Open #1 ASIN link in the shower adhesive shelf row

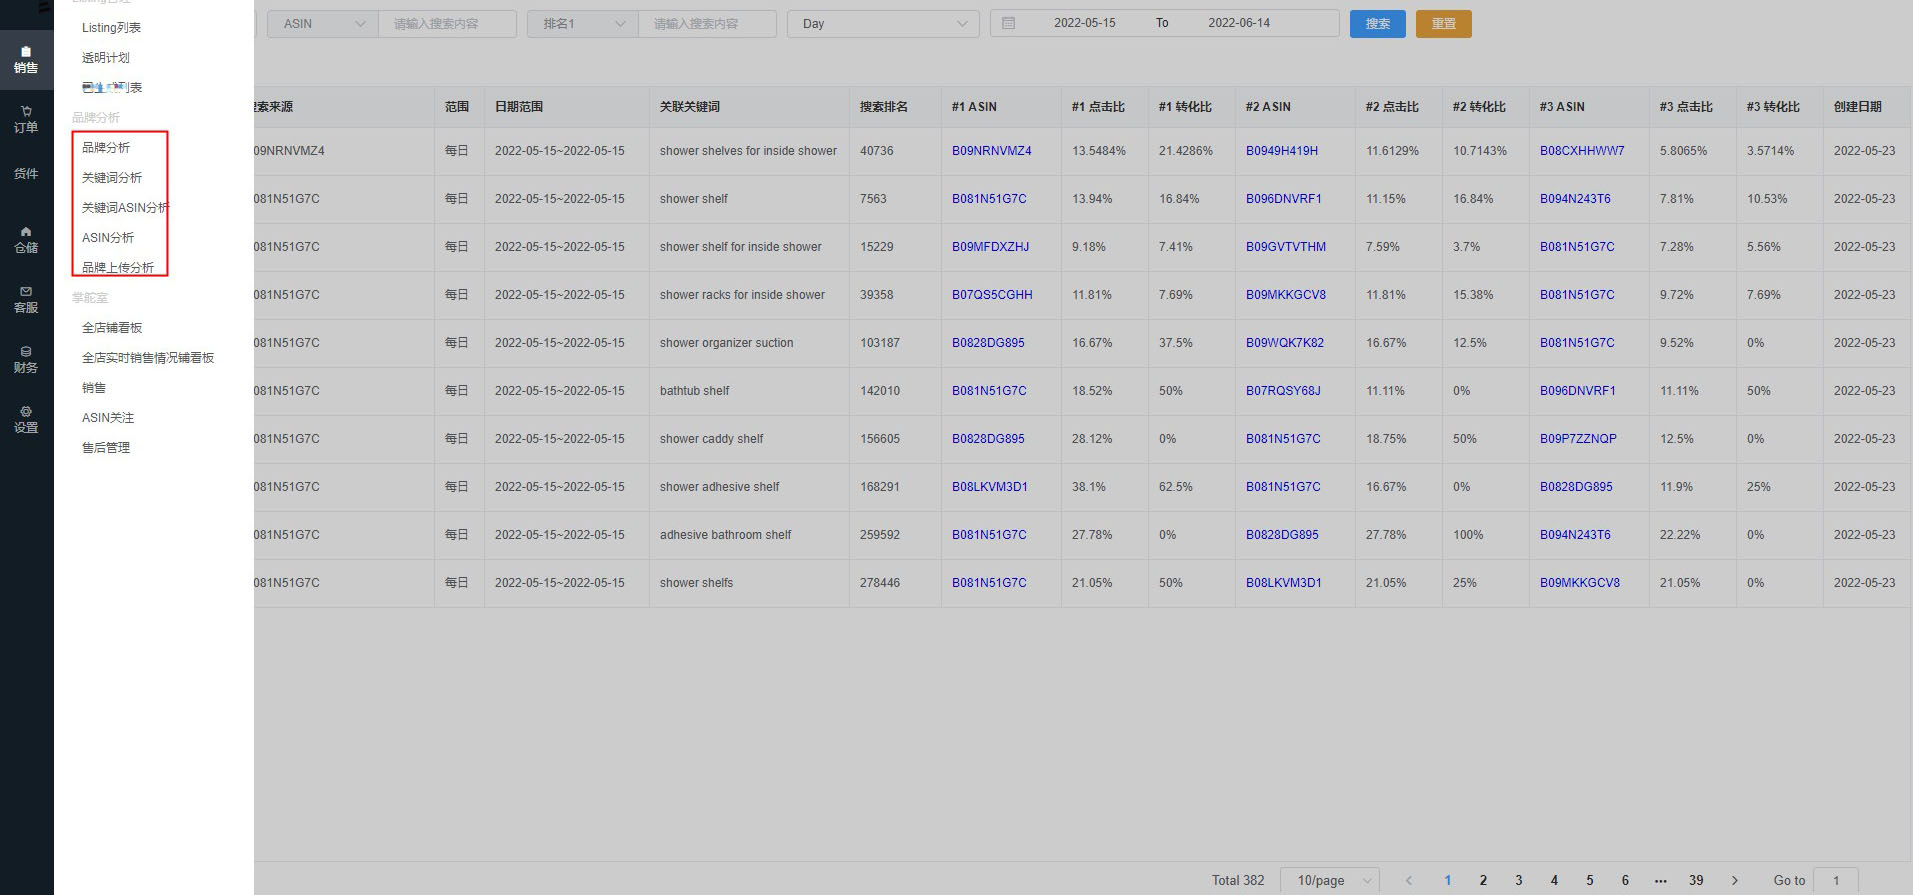click(x=990, y=487)
